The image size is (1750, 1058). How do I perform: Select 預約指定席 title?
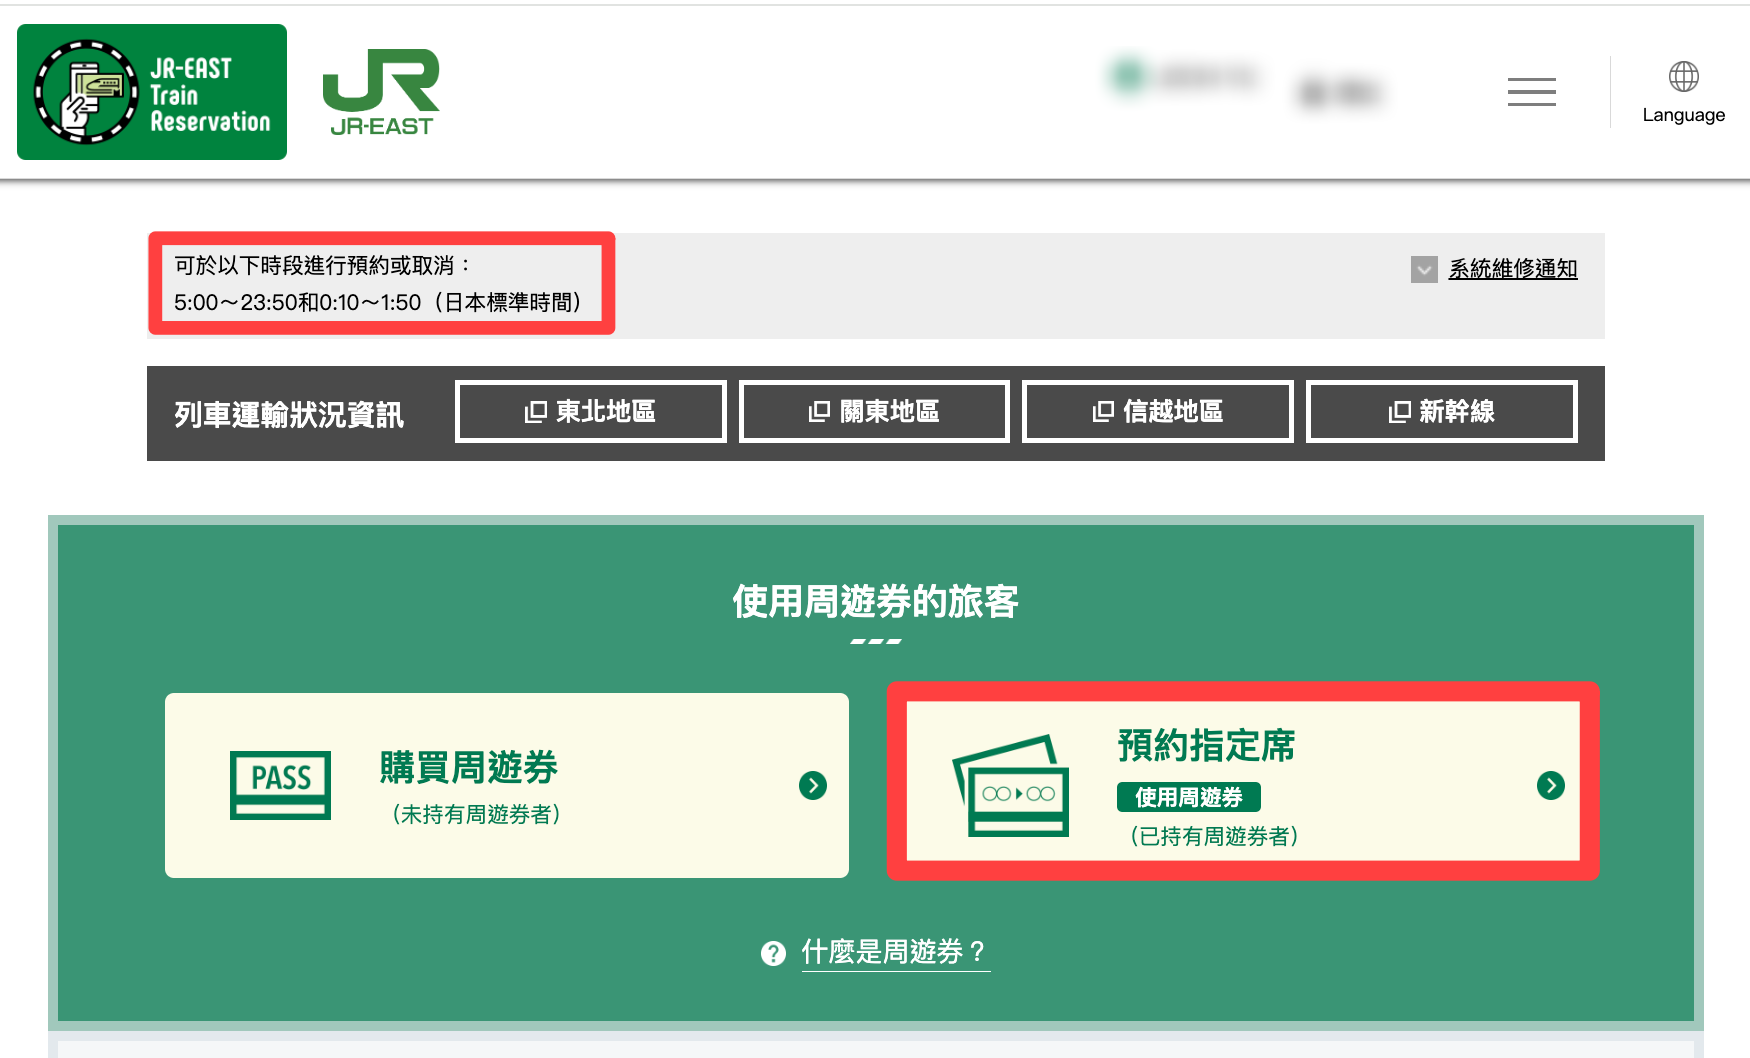tap(1206, 745)
